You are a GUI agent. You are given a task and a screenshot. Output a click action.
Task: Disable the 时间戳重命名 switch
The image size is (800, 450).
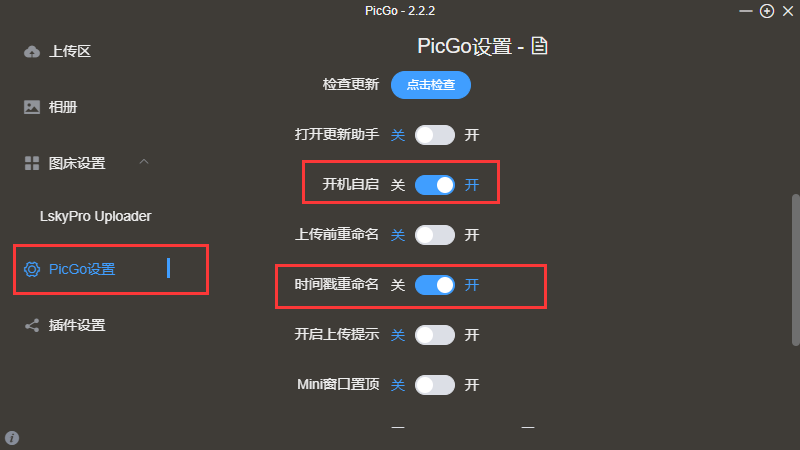tap(435, 285)
